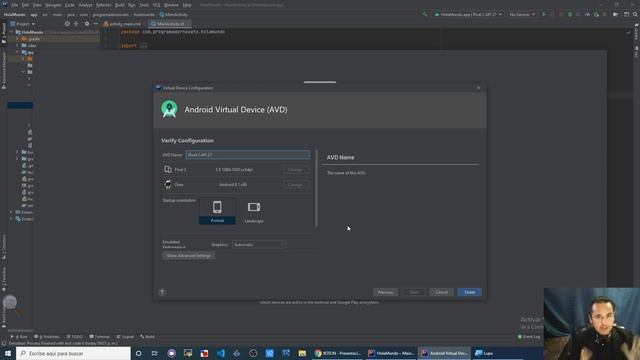The image size is (640, 360).
Task: Open the Graphics Automatic dropdown
Action: 259,244
